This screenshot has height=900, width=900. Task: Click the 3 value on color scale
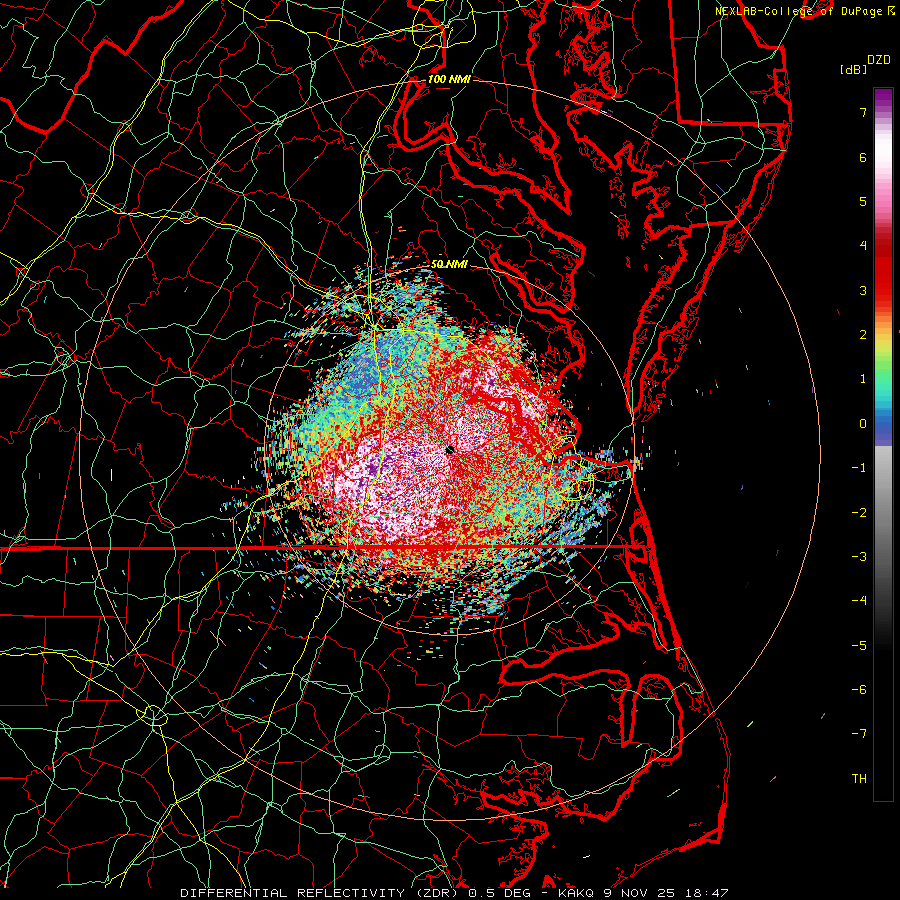863,290
